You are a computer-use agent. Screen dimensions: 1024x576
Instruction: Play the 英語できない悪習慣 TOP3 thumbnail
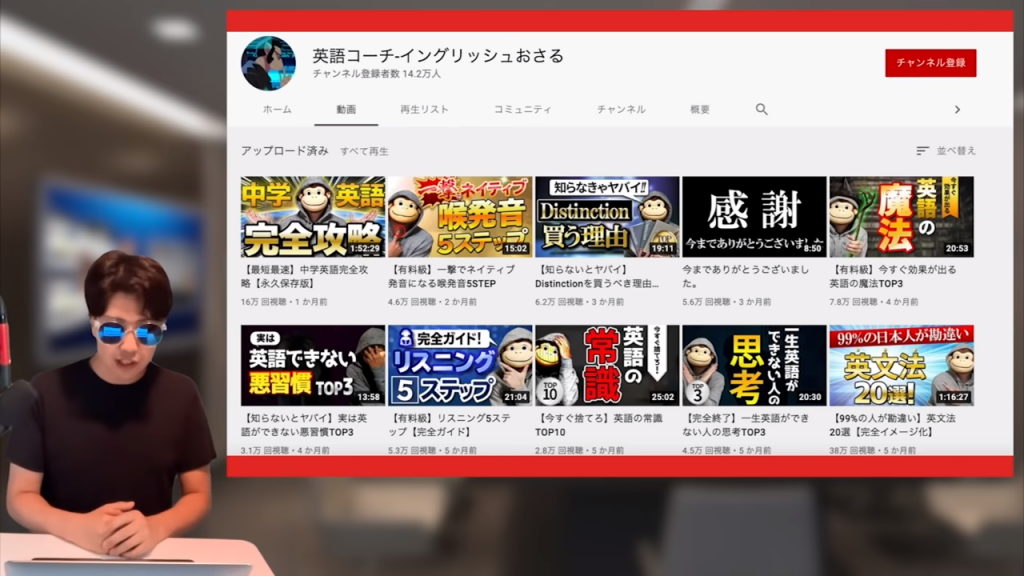[x=313, y=366]
